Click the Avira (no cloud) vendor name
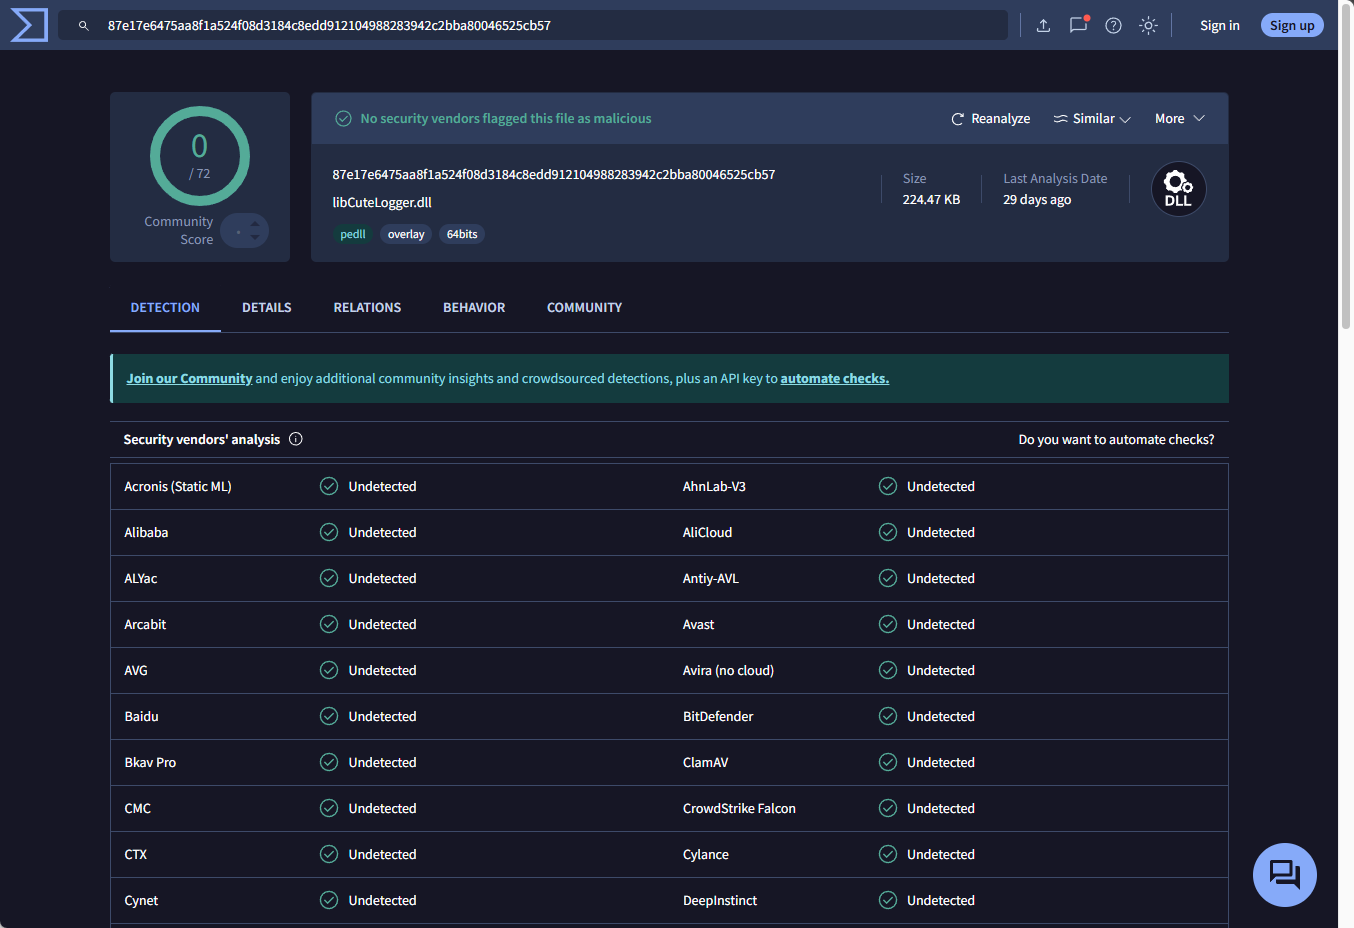The width and height of the screenshot is (1354, 928). [x=728, y=671]
